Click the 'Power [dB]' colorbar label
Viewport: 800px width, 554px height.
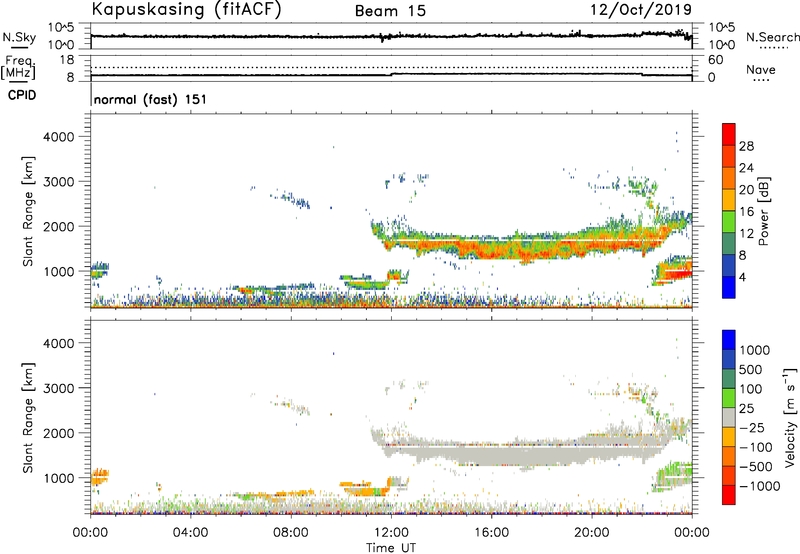tap(763, 211)
